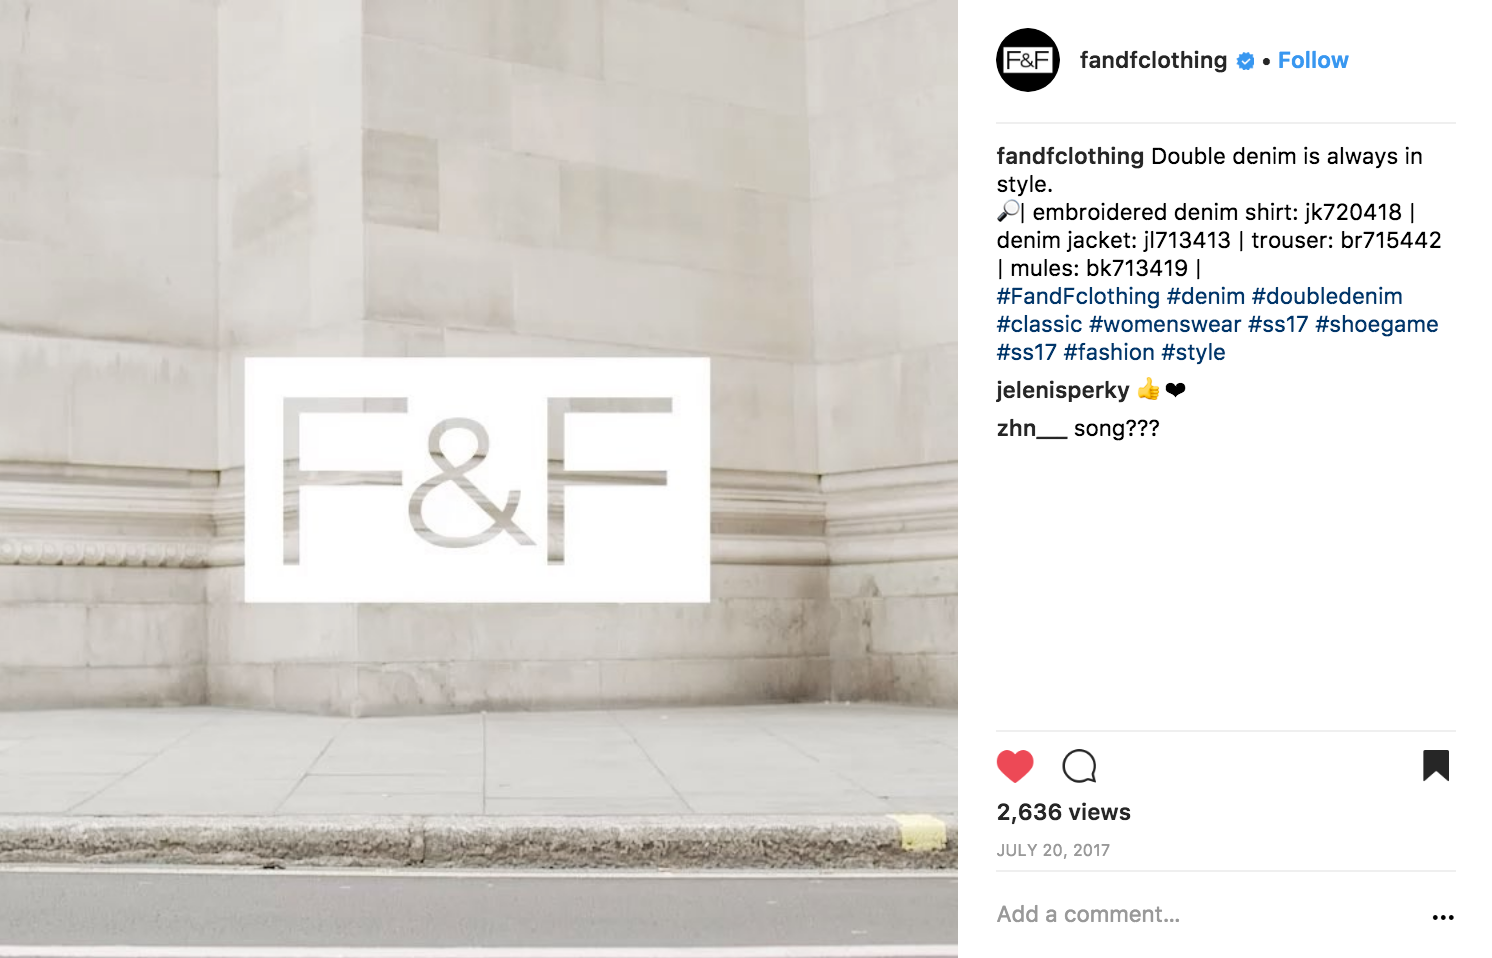This screenshot has width=1492, height=958.
Task: Open the #FandFclothing hashtag
Action: (1078, 296)
